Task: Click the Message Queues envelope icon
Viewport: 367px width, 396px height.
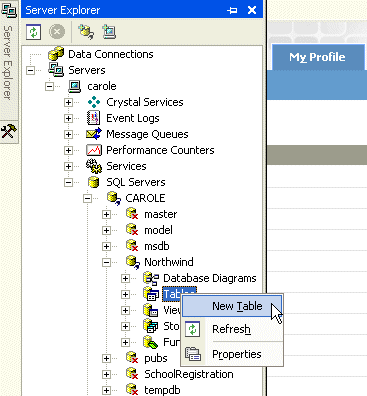Action: pos(94,134)
